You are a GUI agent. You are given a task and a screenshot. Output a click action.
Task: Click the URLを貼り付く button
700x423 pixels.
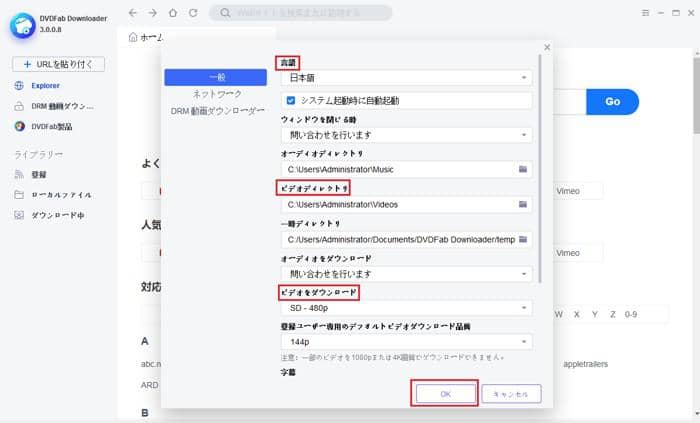(x=57, y=65)
